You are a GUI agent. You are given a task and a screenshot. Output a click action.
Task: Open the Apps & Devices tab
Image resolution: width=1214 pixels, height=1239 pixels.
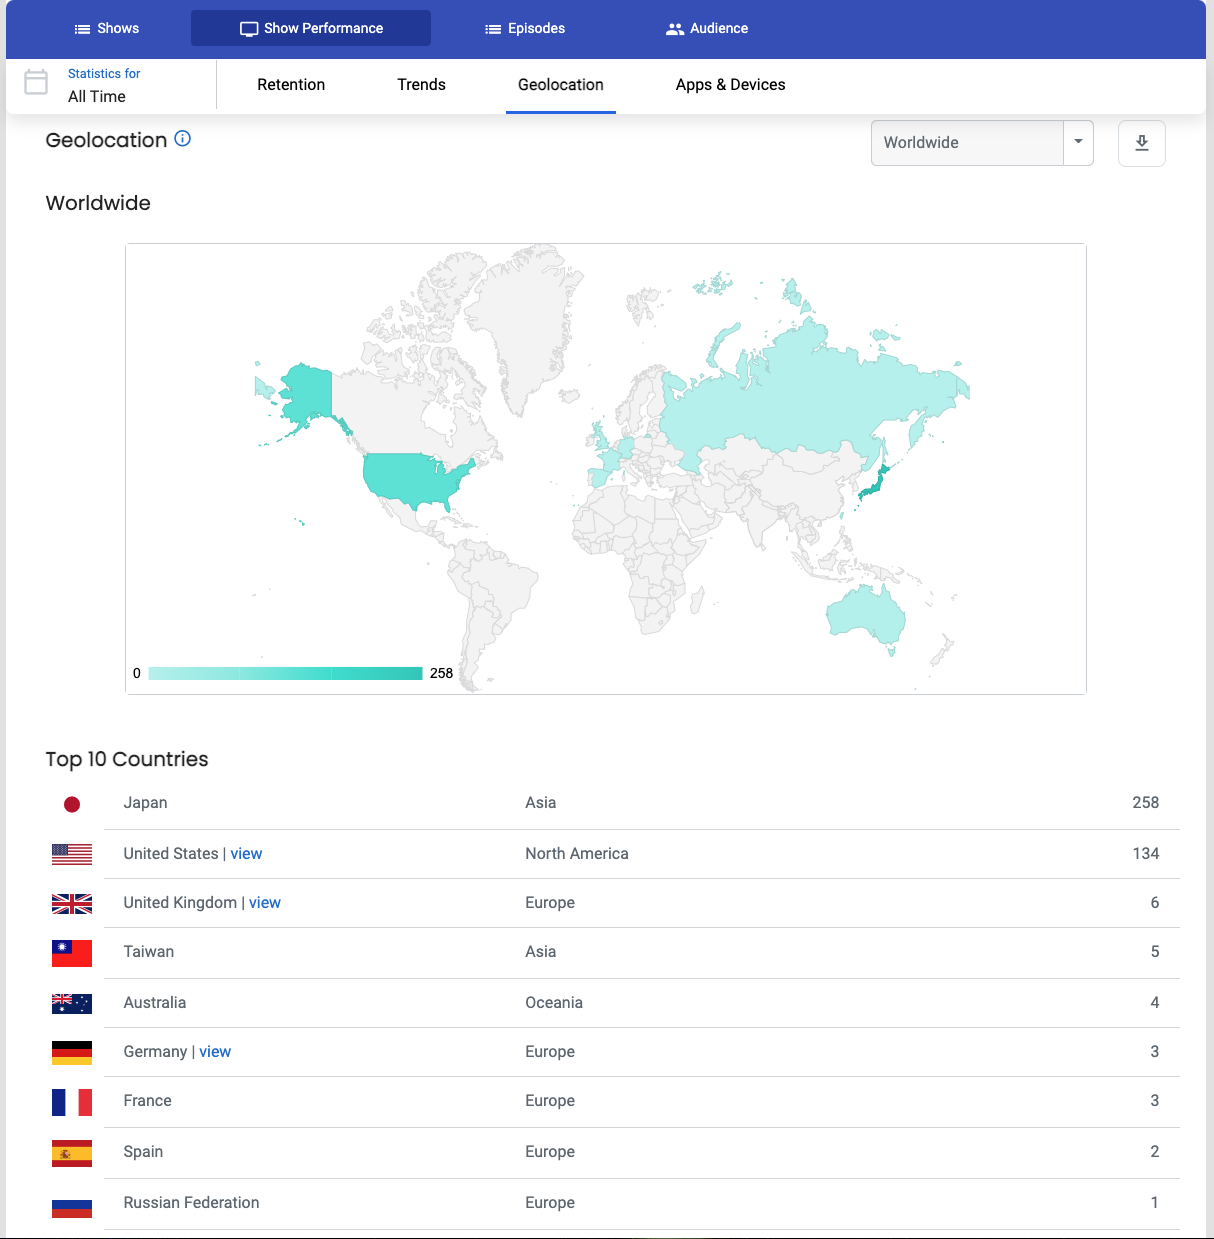click(730, 85)
